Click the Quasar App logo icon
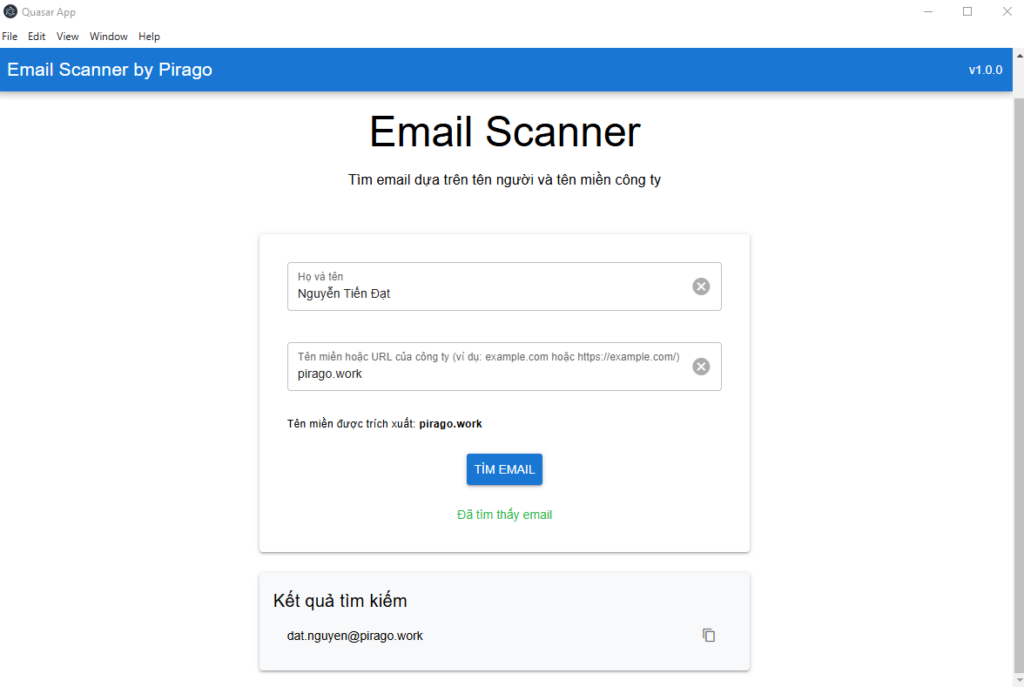The height and width of the screenshot is (687, 1024). coord(10,12)
